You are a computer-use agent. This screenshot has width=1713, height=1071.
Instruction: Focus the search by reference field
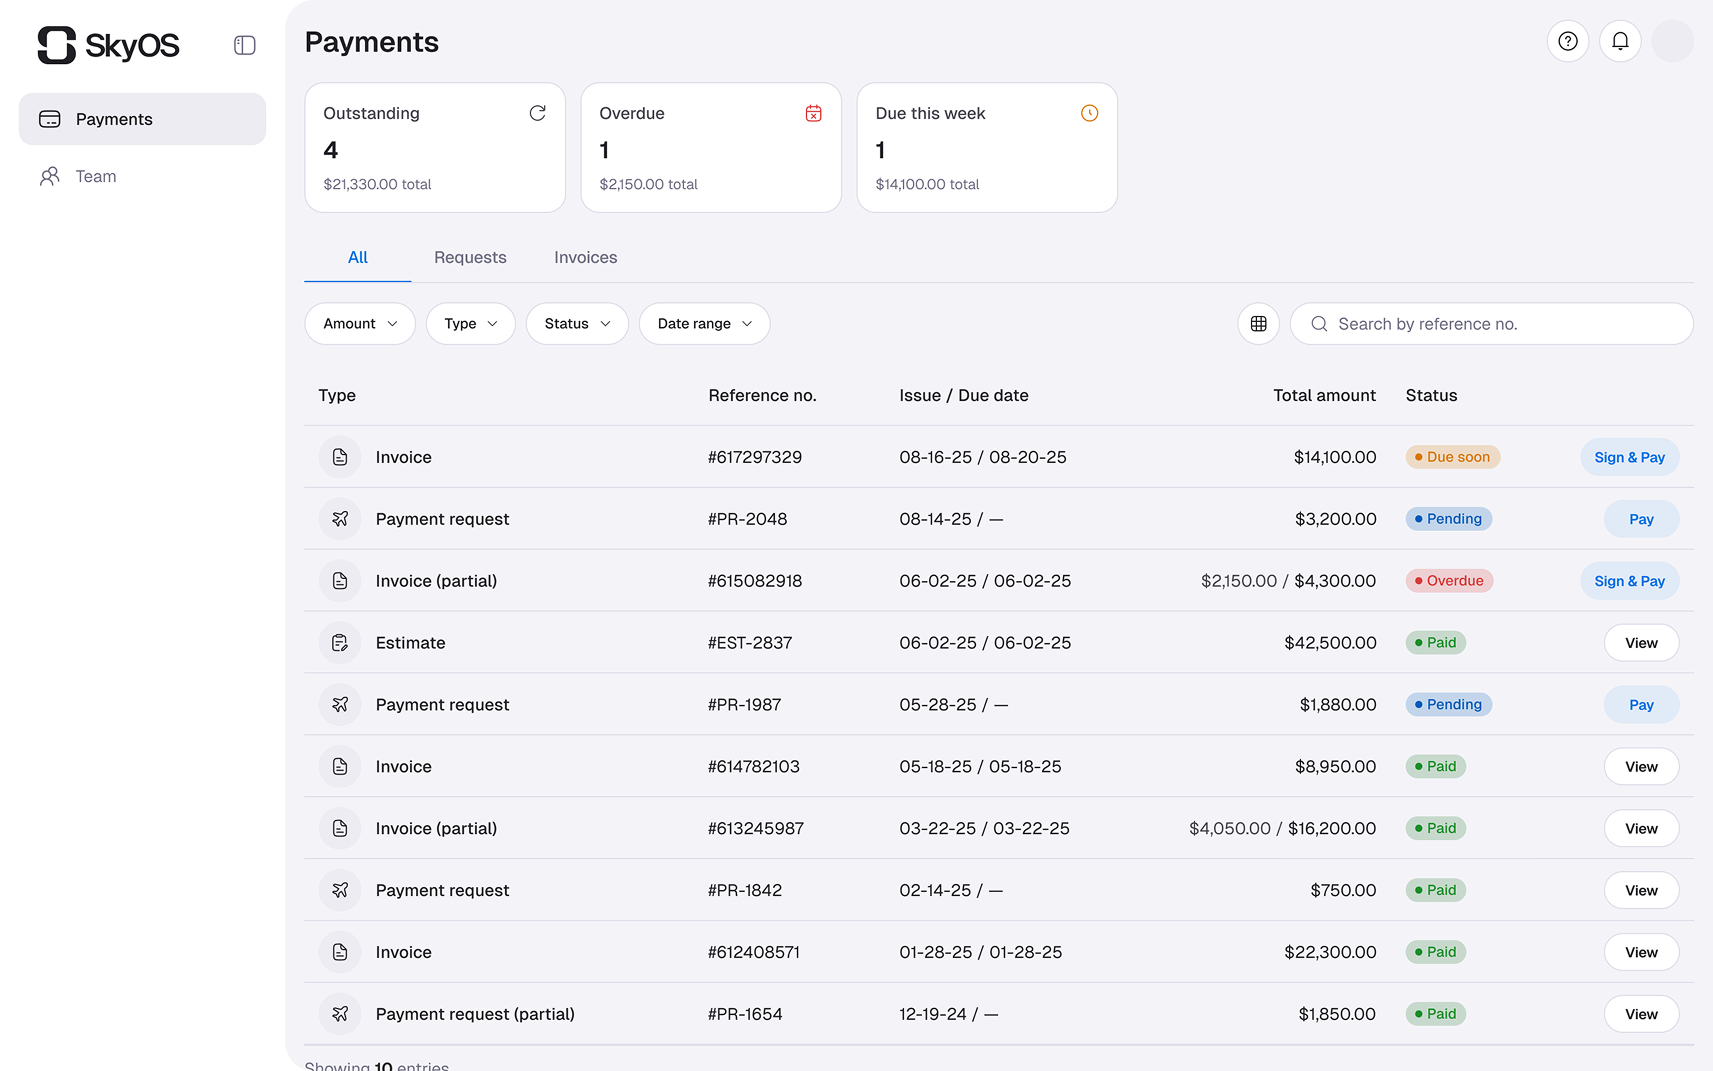point(1491,324)
